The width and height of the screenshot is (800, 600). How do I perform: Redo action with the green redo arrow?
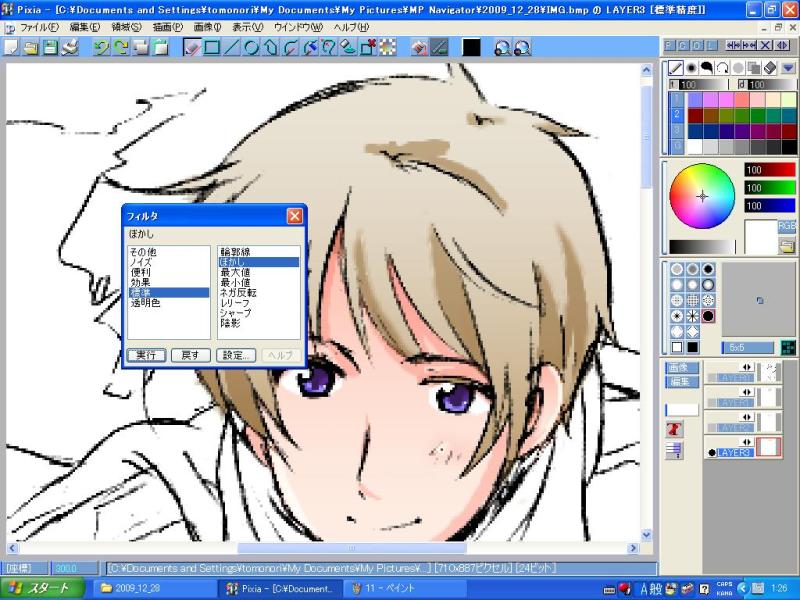[x=121, y=48]
